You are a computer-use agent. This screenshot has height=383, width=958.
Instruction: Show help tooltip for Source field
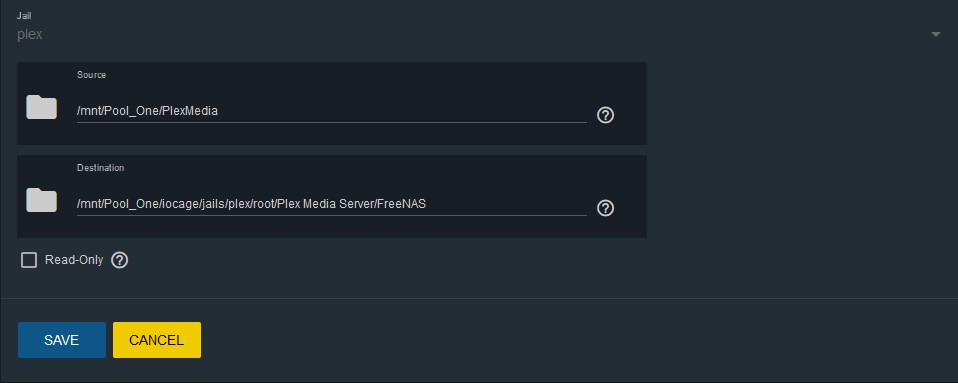(x=605, y=115)
